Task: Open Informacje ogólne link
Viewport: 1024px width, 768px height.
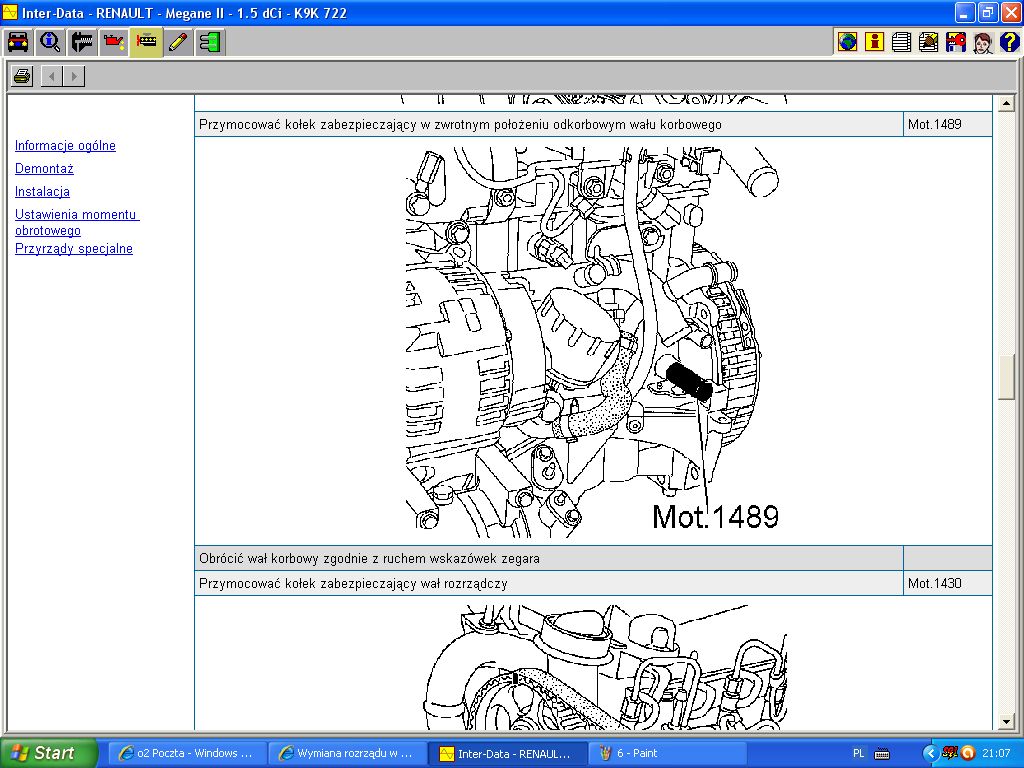Action: coord(65,146)
